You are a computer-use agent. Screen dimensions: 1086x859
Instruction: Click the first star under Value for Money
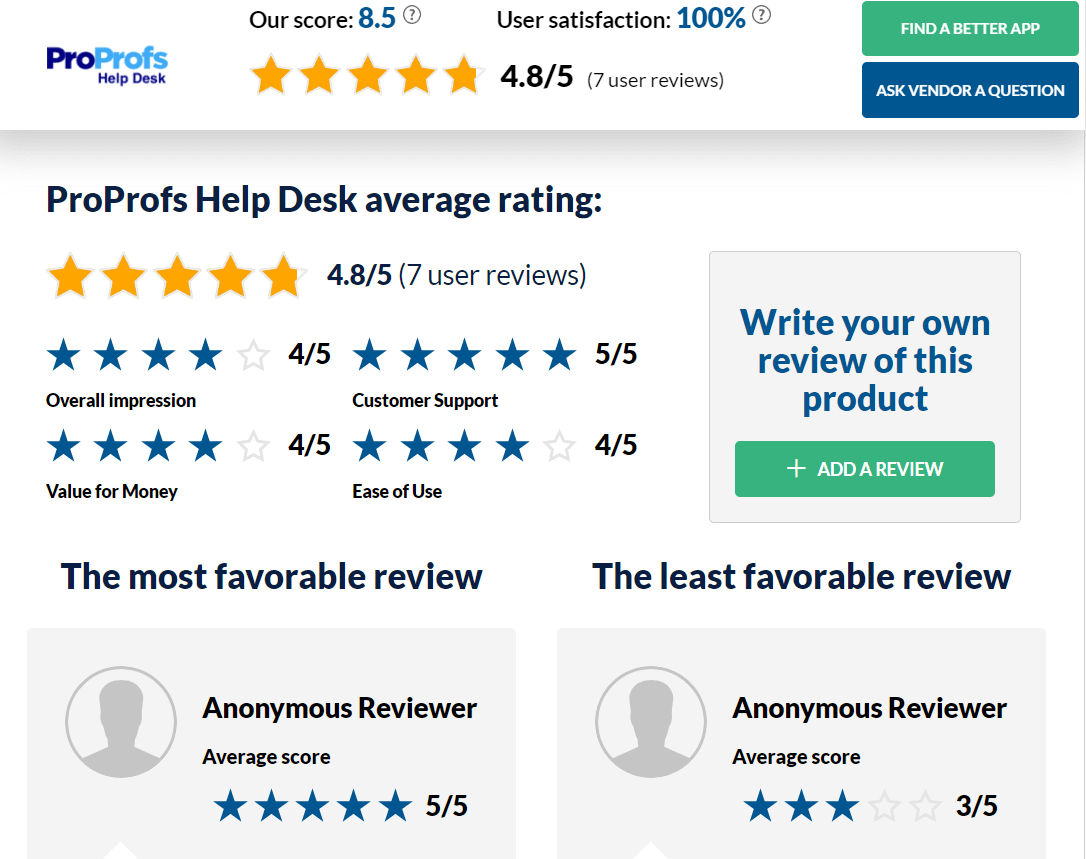pyautogui.click(x=63, y=446)
